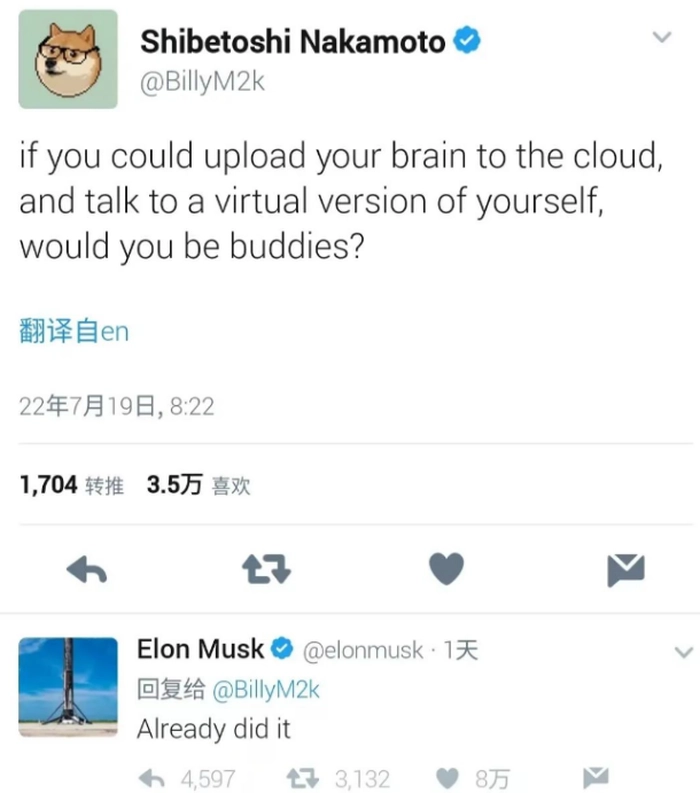Screen dimensions: 700x793
Task: Open Shibetoshi Nakamoto's Doge avatar
Action: click(68, 59)
